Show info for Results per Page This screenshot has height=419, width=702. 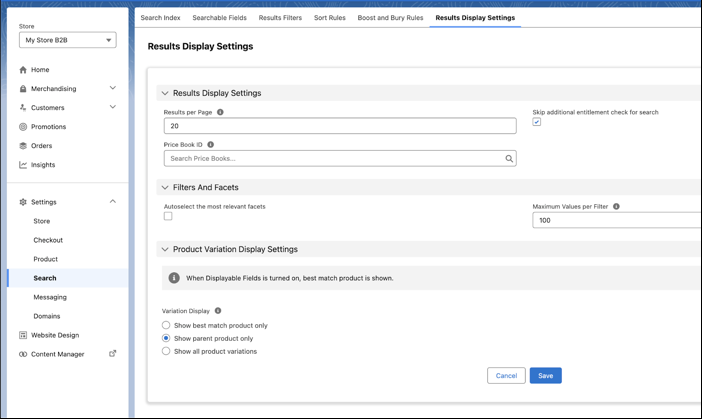pos(220,112)
